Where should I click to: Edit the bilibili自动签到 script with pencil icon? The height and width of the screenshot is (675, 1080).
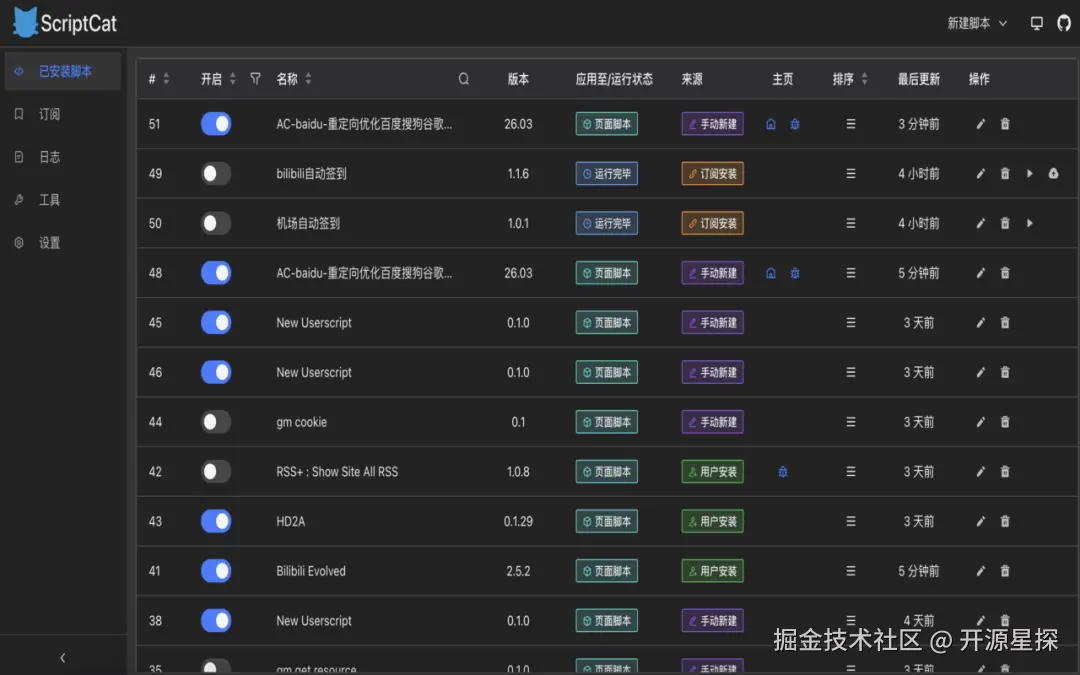pyautogui.click(x=980, y=173)
